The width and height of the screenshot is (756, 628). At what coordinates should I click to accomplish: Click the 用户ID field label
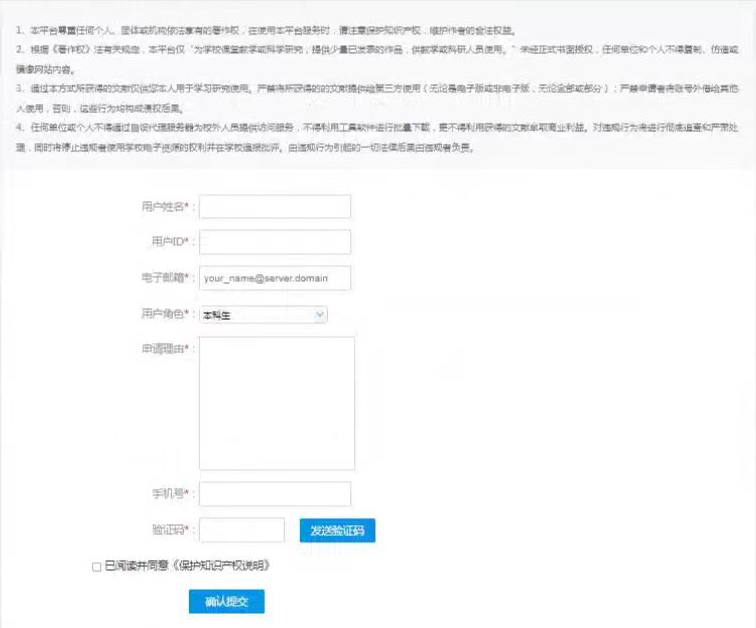[x=168, y=242]
